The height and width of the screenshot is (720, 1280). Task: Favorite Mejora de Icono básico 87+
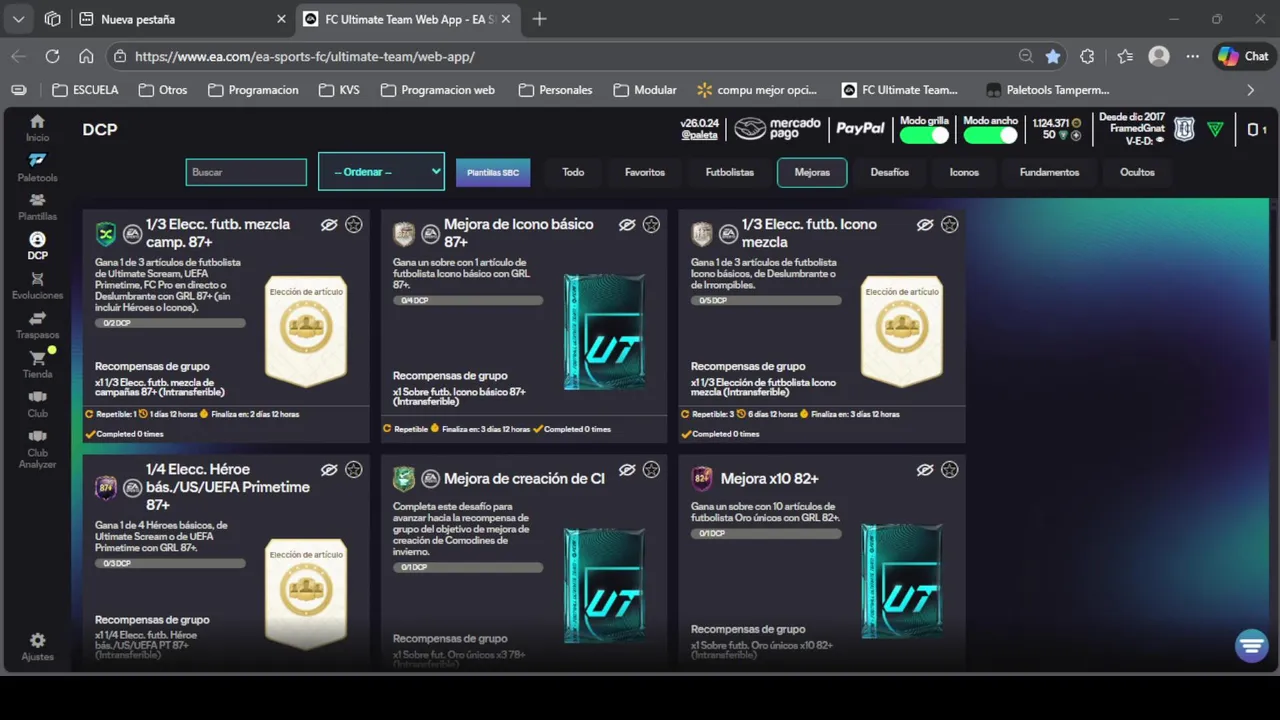click(652, 225)
